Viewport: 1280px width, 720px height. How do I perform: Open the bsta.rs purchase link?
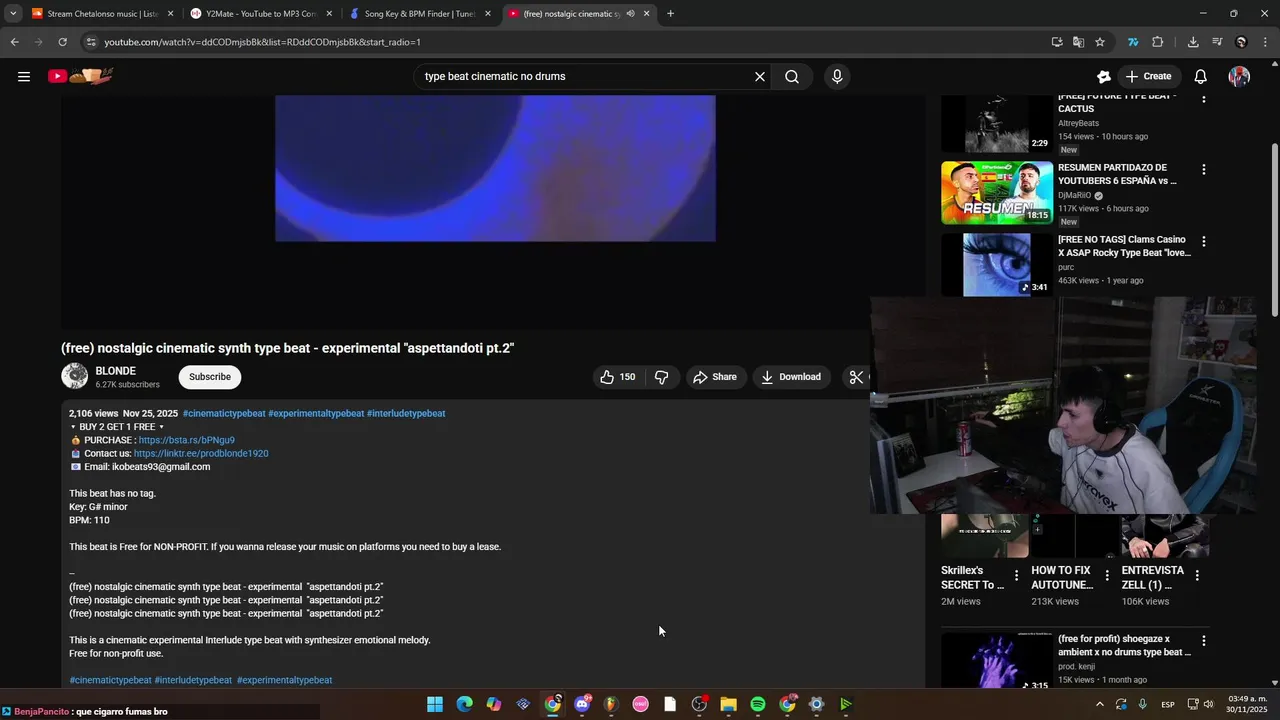(187, 440)
